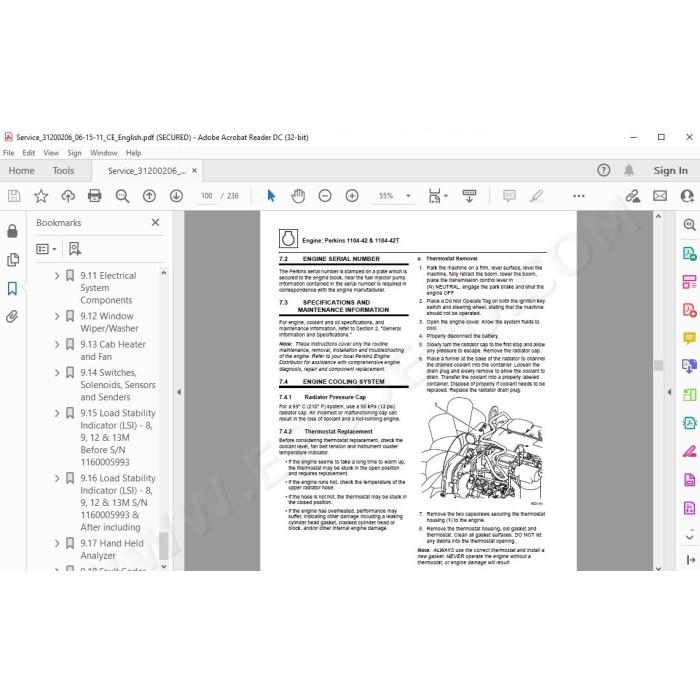Select the highlighter pen tool
The height and width of the screenshot is (700, 700).
click(536, 196)
